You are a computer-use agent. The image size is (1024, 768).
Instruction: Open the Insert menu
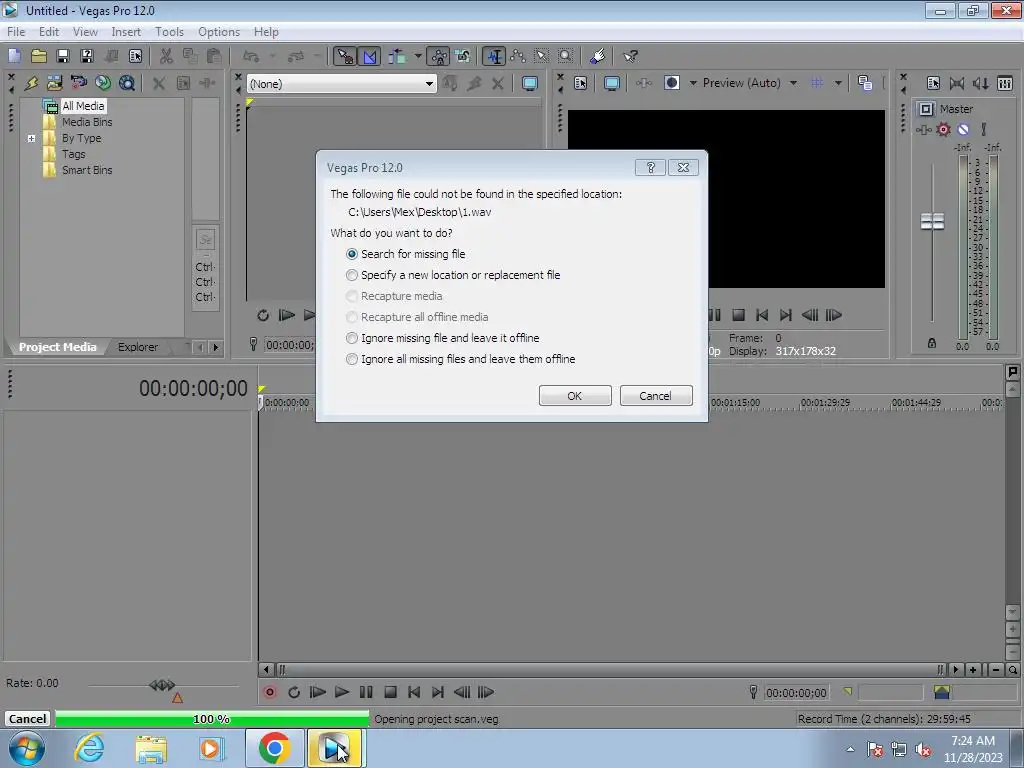click(126, 31)
